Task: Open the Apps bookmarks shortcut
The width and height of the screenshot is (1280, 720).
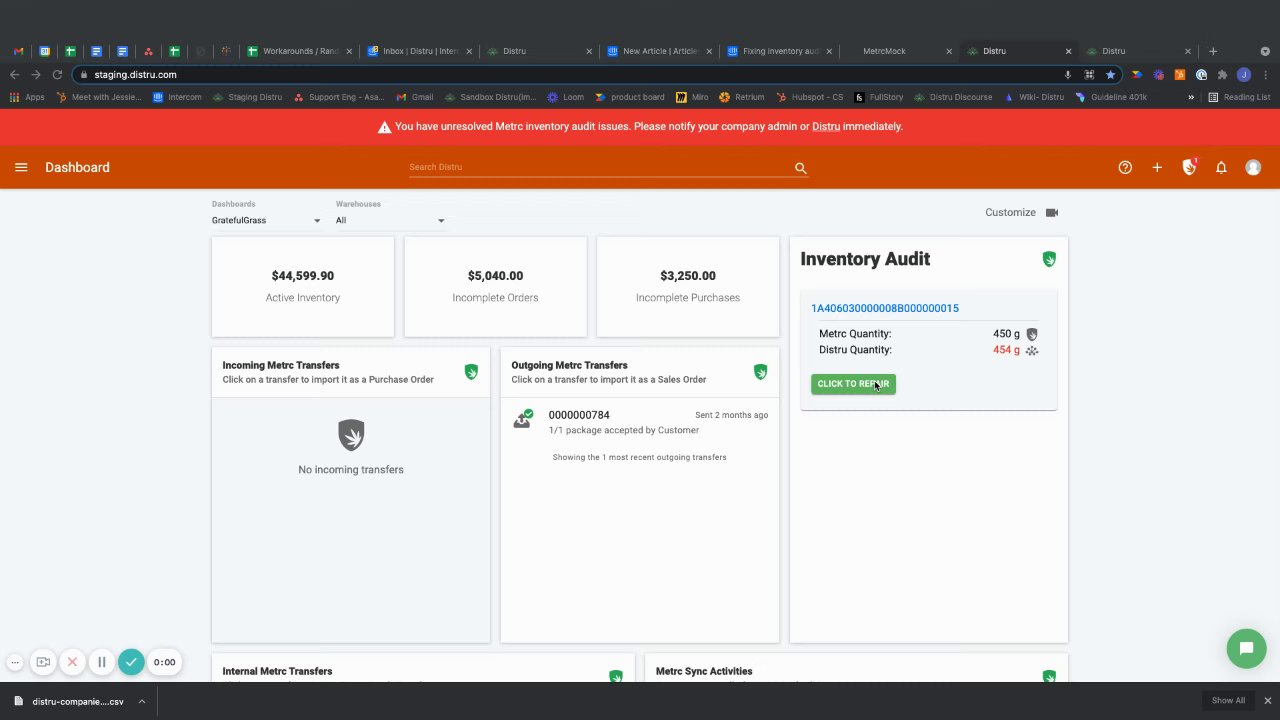Action: pyautogui.click(x=27, y=97)
